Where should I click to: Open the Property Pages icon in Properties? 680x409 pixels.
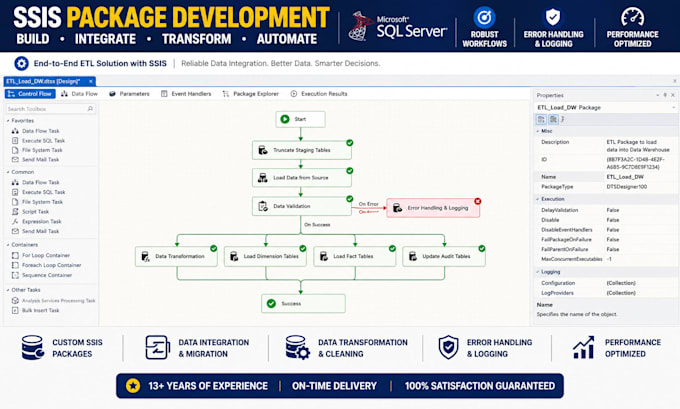pos(563,119)
